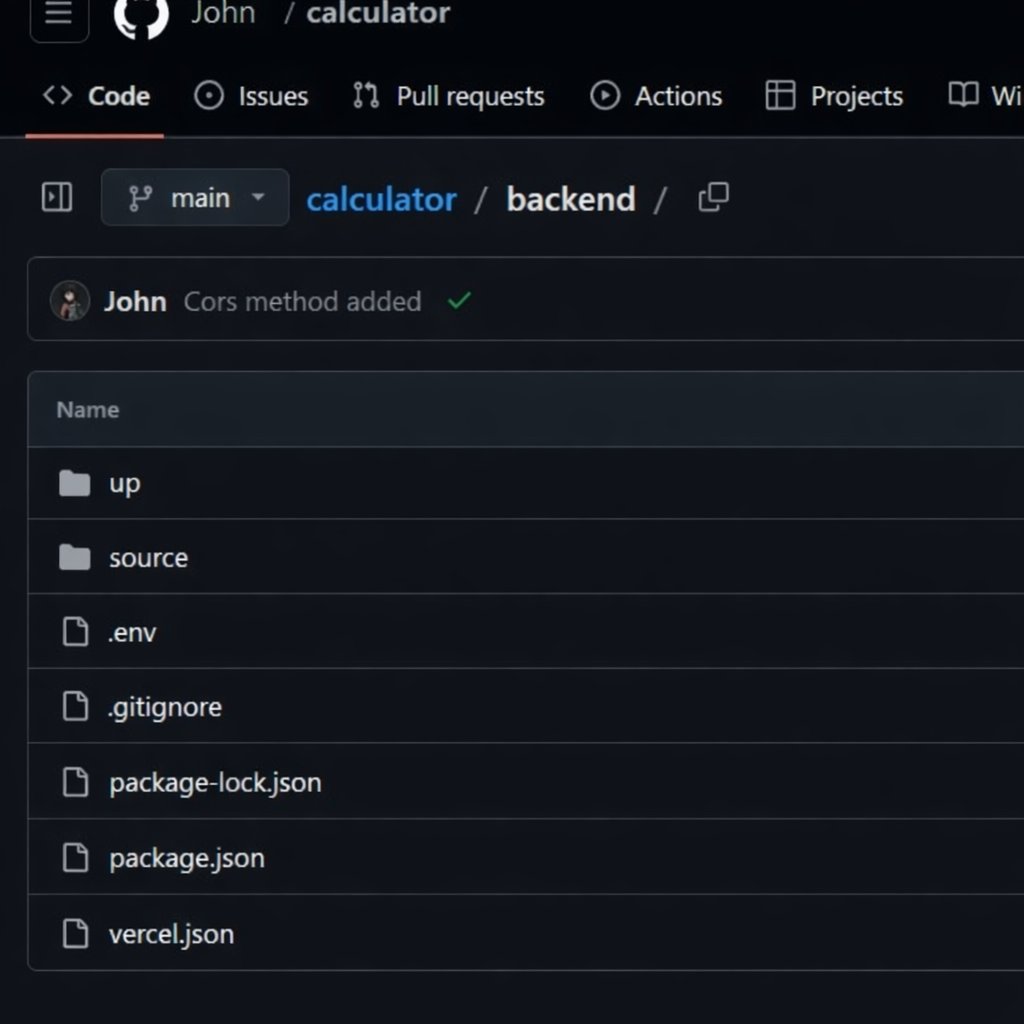Image resolution: width=1024 pixels, height=1024 pixels.
Task: Open the .env file
Action: [x=132, y=632]
